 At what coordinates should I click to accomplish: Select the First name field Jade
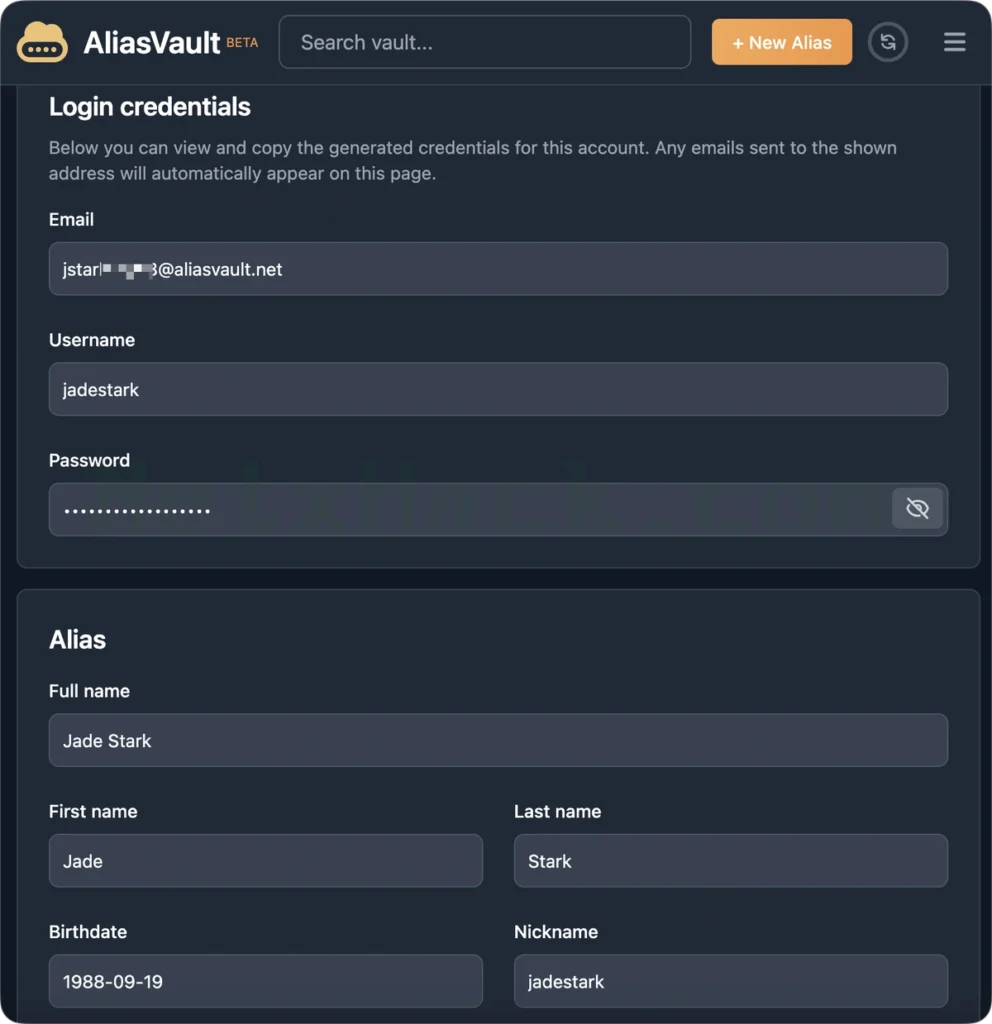266,861
